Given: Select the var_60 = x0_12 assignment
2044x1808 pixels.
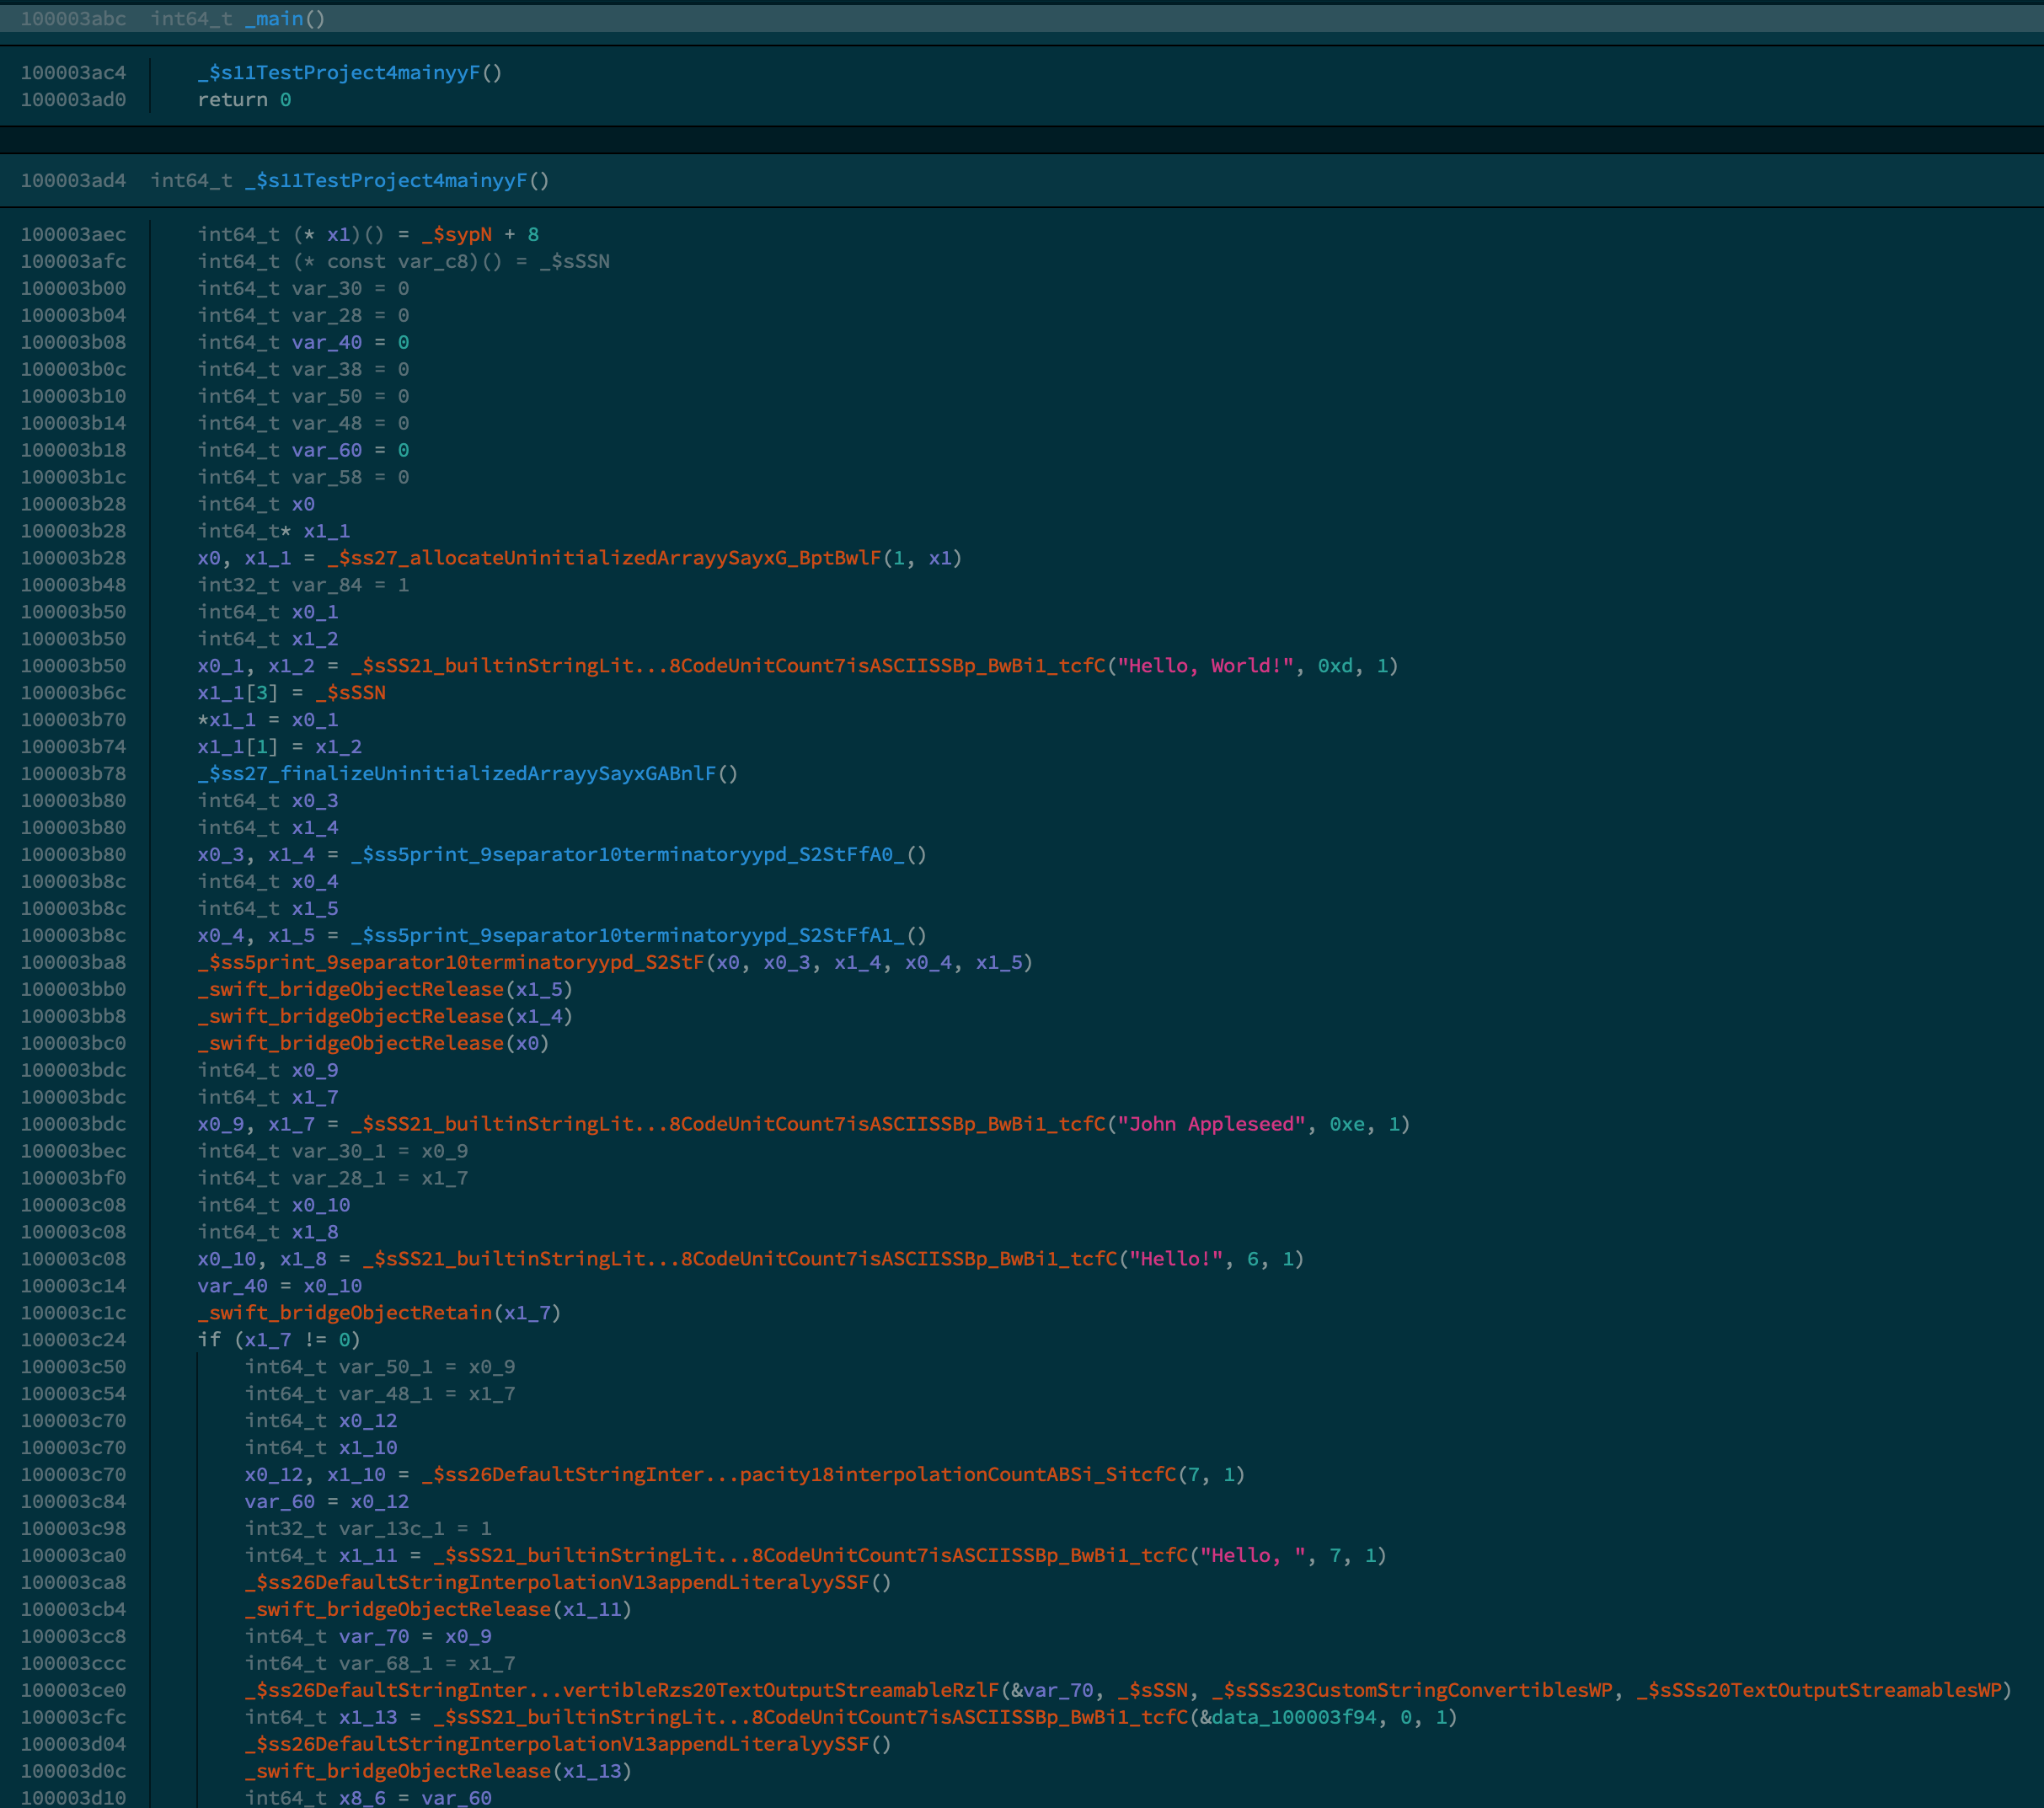Looking at the screenshot, I should click(327, 1504).
